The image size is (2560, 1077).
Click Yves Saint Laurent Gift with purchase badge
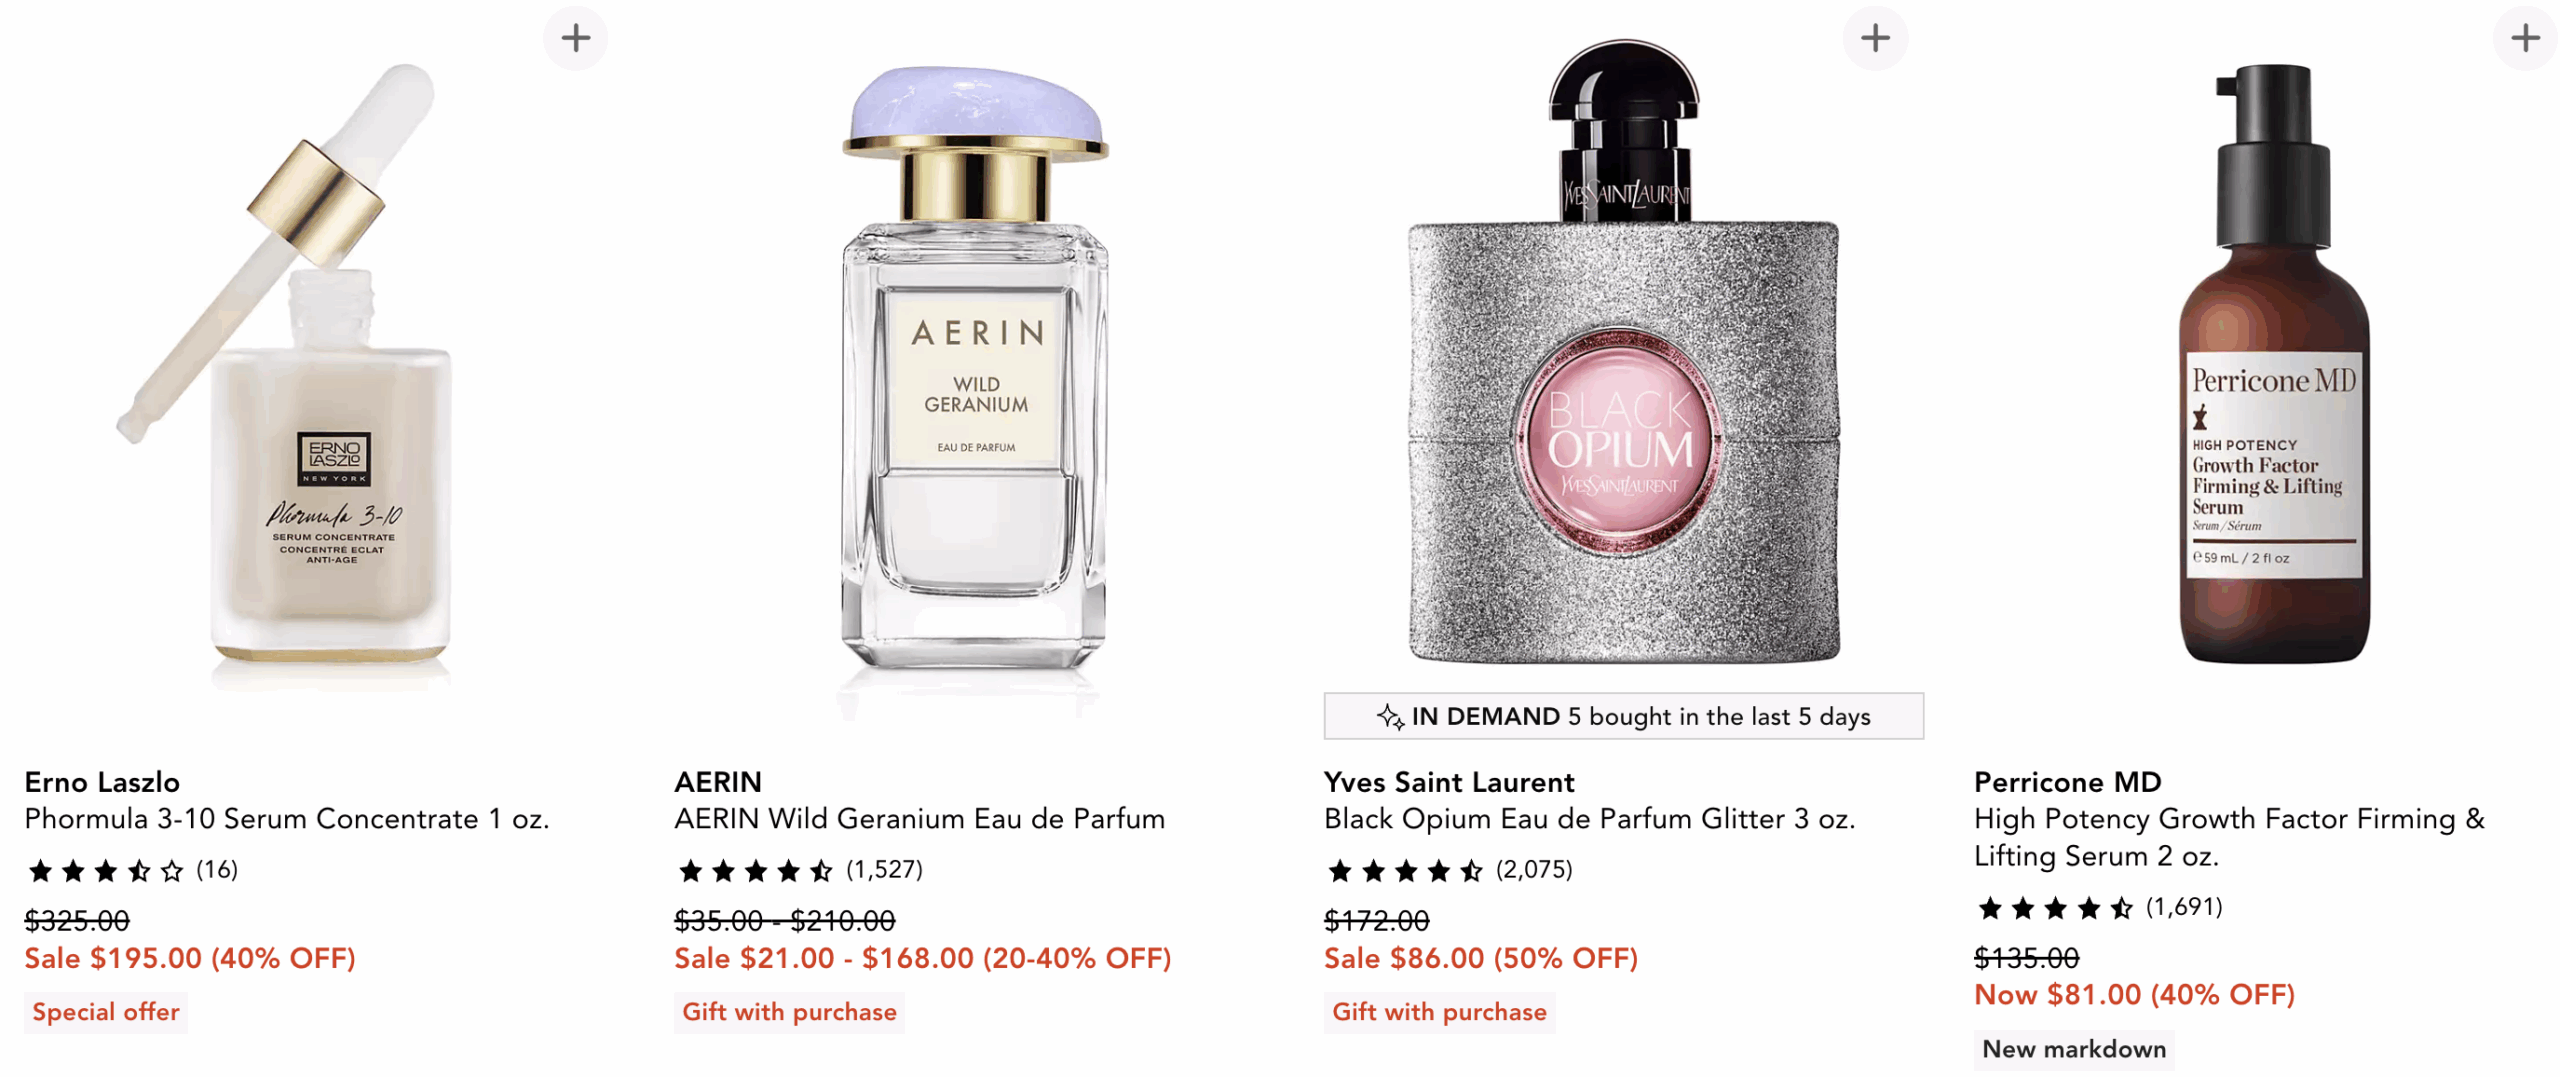[1439, 1012]
